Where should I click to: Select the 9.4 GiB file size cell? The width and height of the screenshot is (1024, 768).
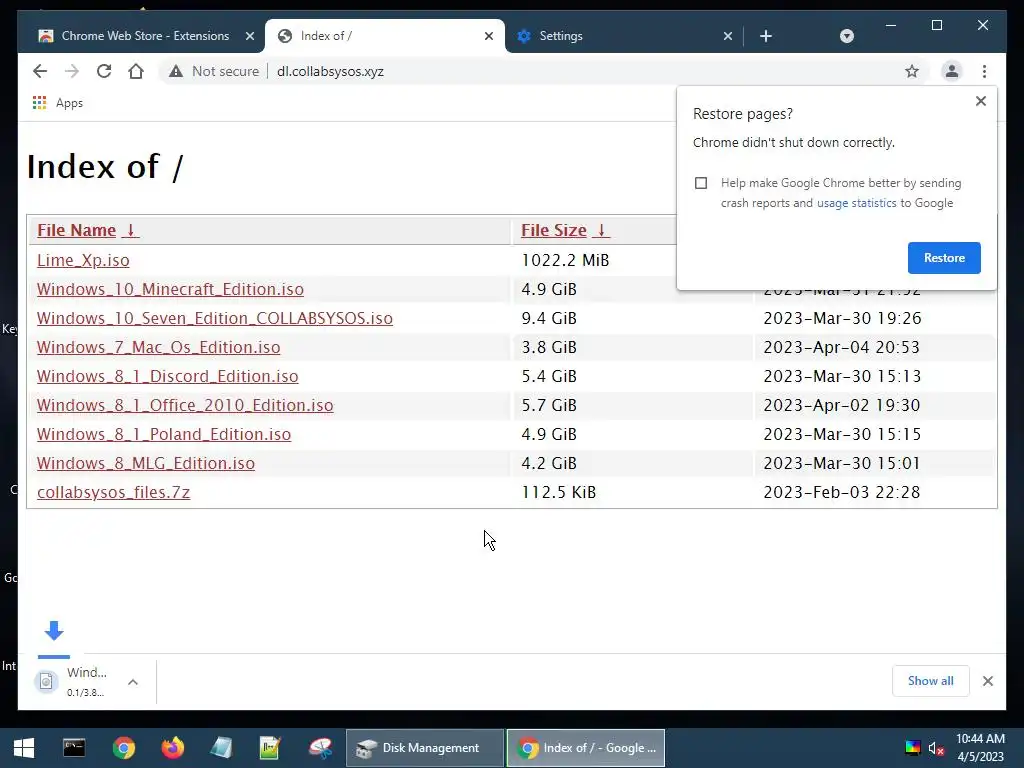coord(549,318)
